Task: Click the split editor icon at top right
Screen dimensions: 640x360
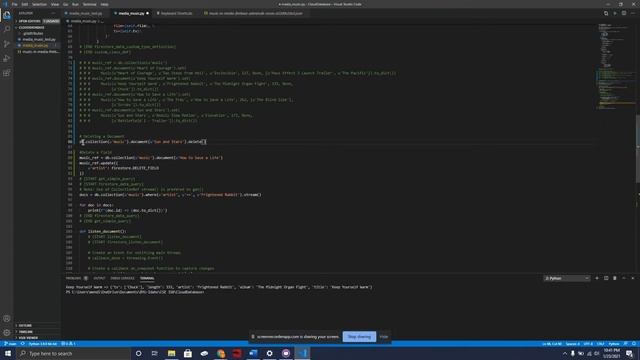Action: tap(624, 13)
